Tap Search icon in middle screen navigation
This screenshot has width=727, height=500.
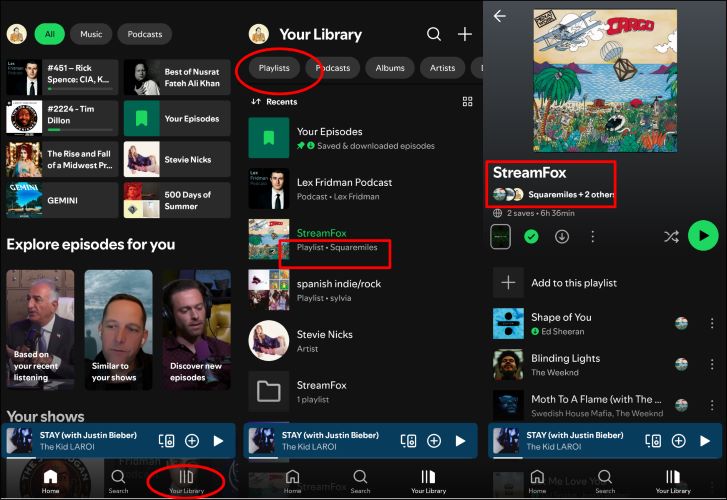pos(360,481)
